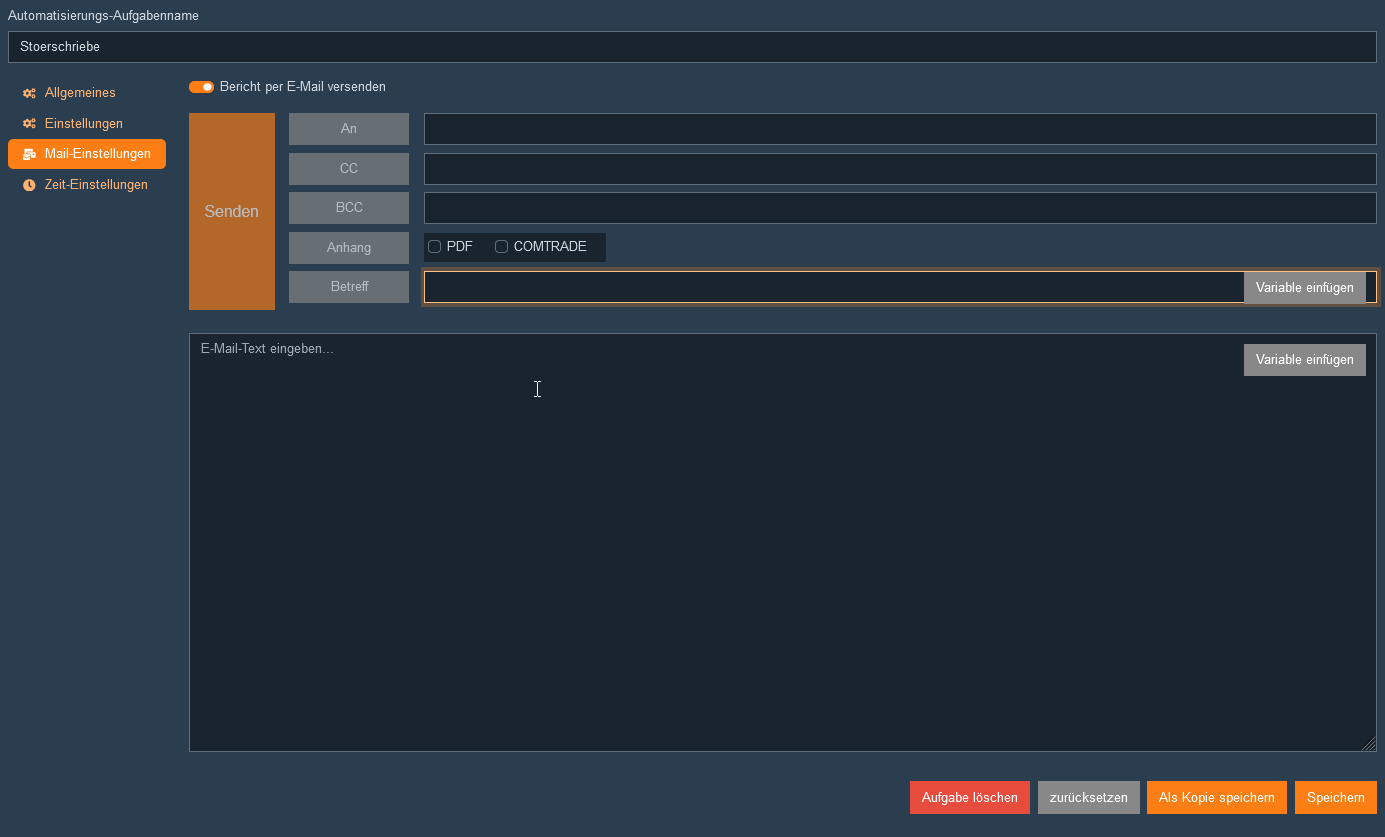
Task: Disable the Bericht per E-Mail versenden toggle
Action: click(x=201, y=87)
